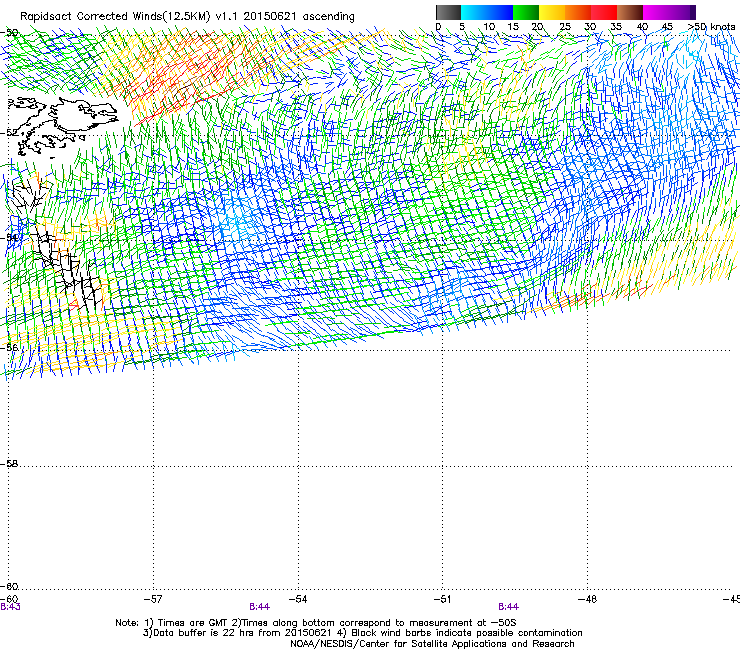Image resolution: width=740 pixels, height=650 pixels.
Task: Click the dark purple 45-50 knots color segment
Action: [x=682, y=12]
